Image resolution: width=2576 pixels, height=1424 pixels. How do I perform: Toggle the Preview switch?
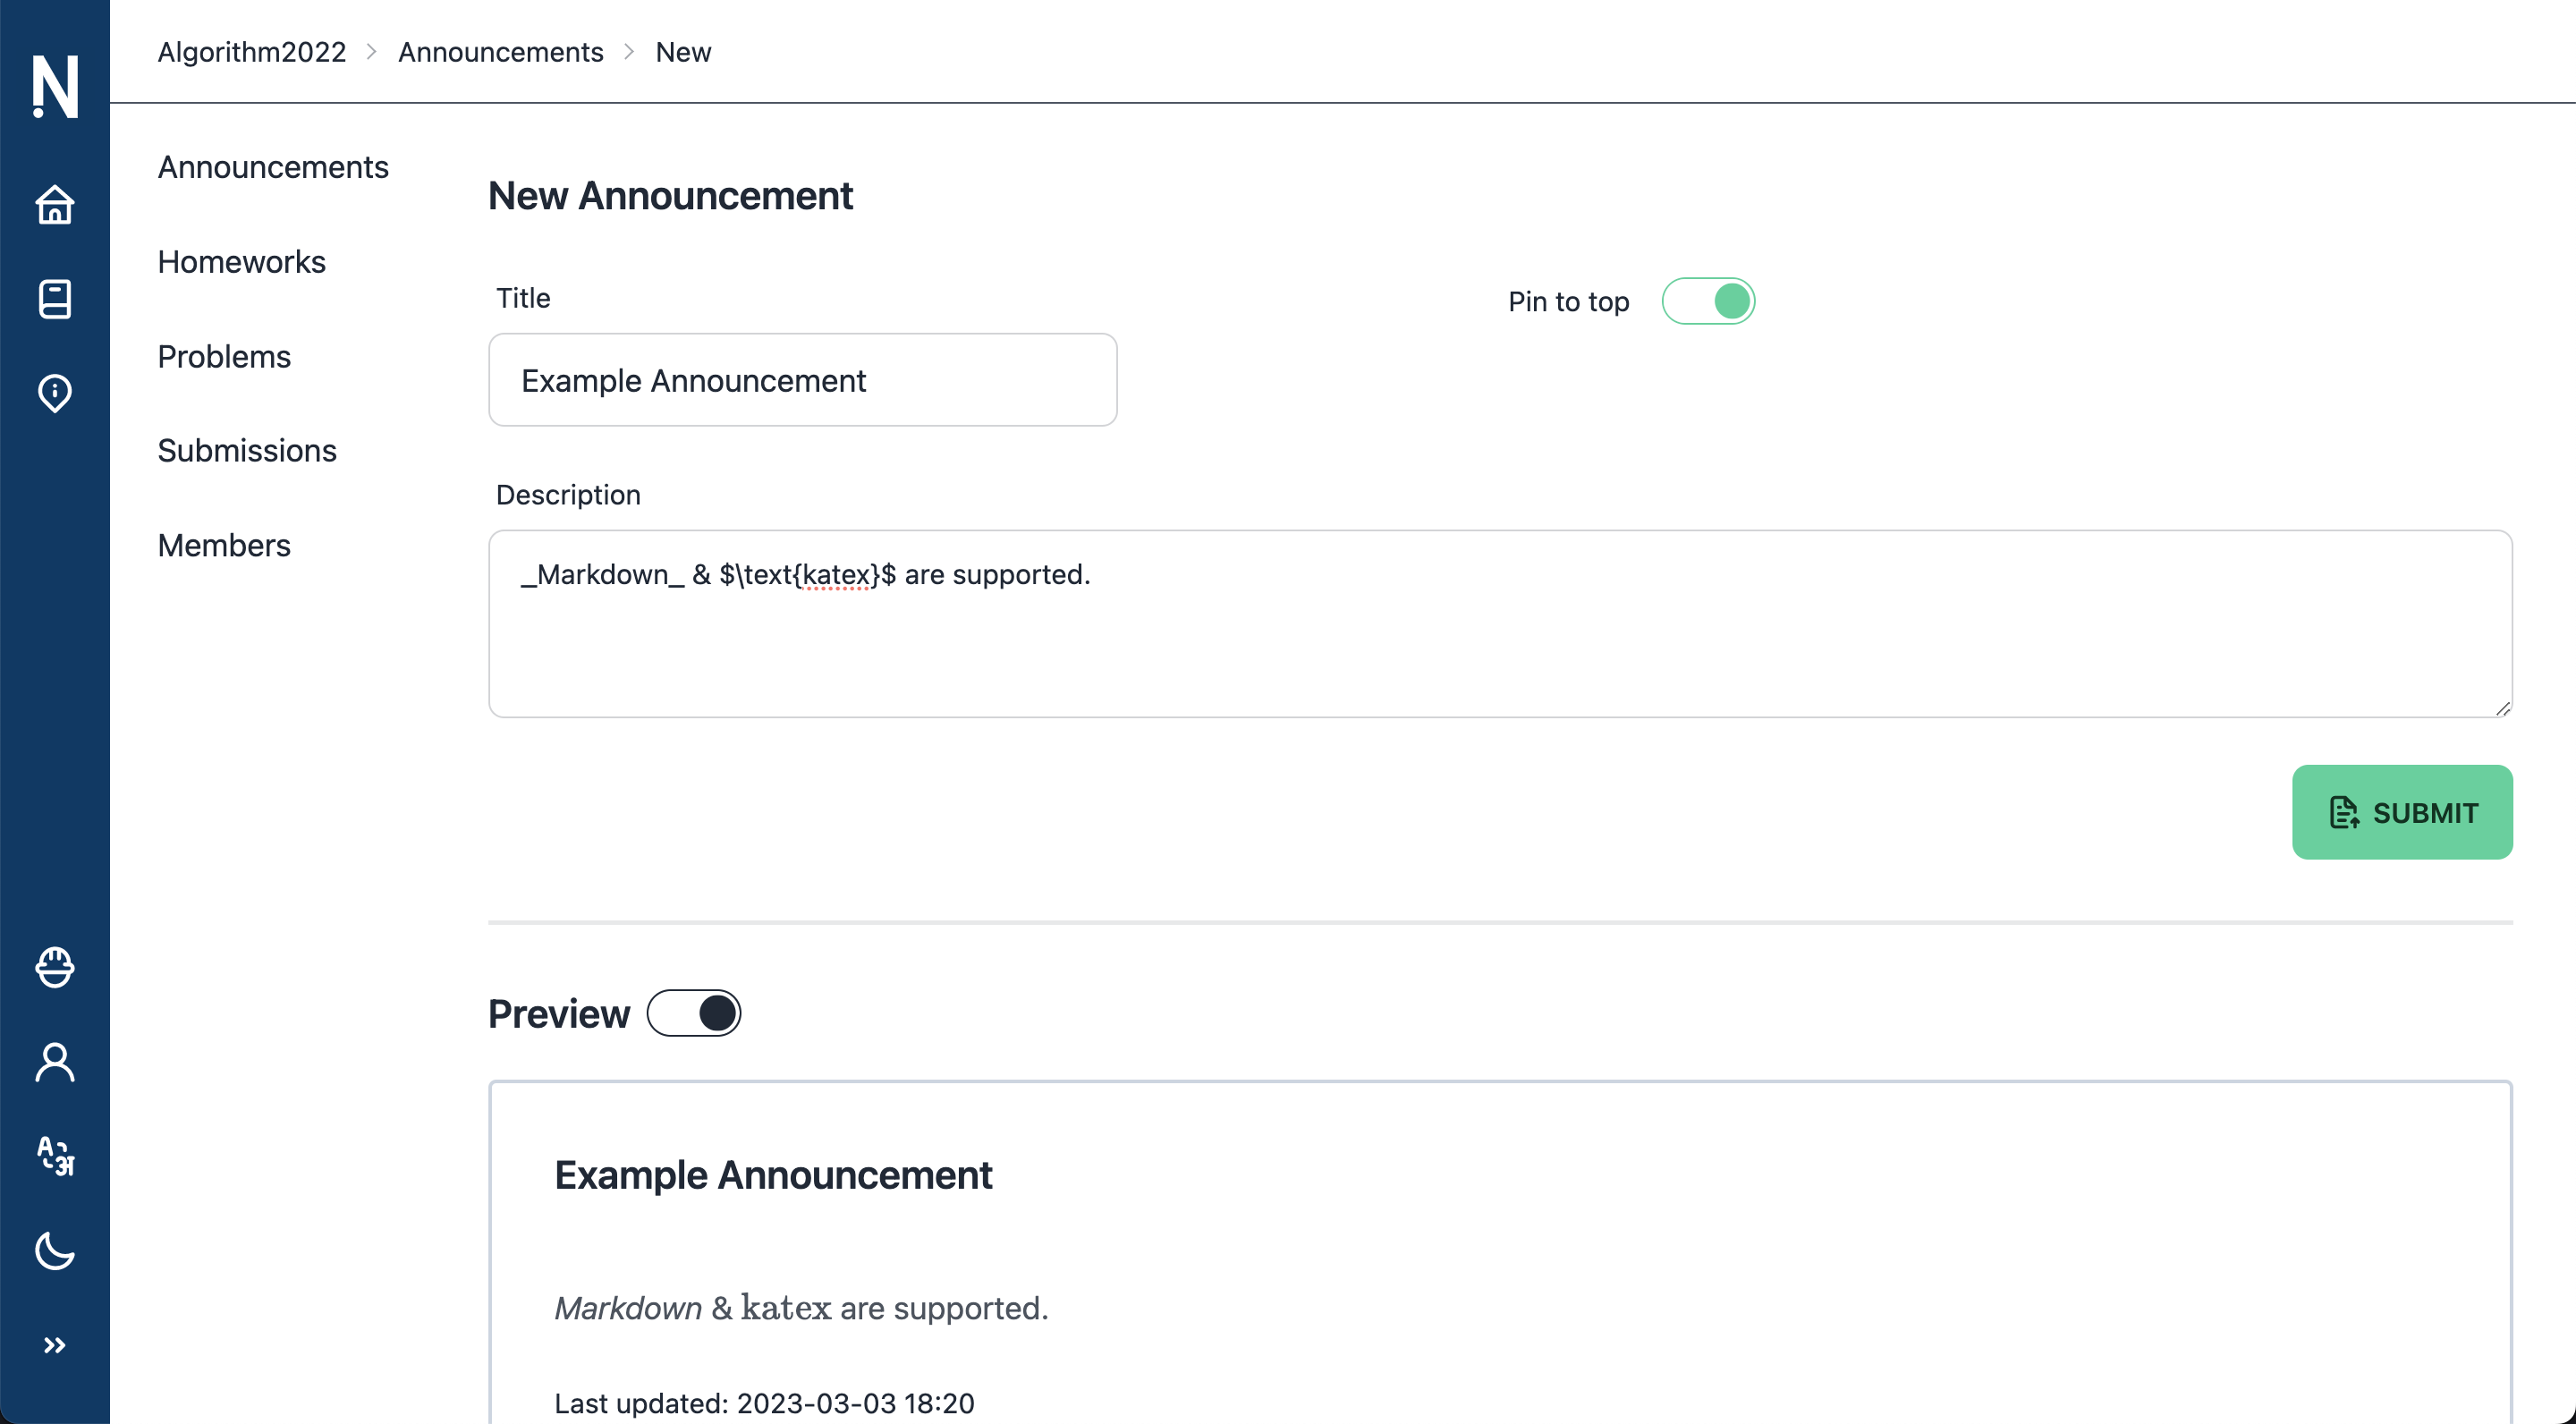pyautogui.click(x=693, y=1013)
